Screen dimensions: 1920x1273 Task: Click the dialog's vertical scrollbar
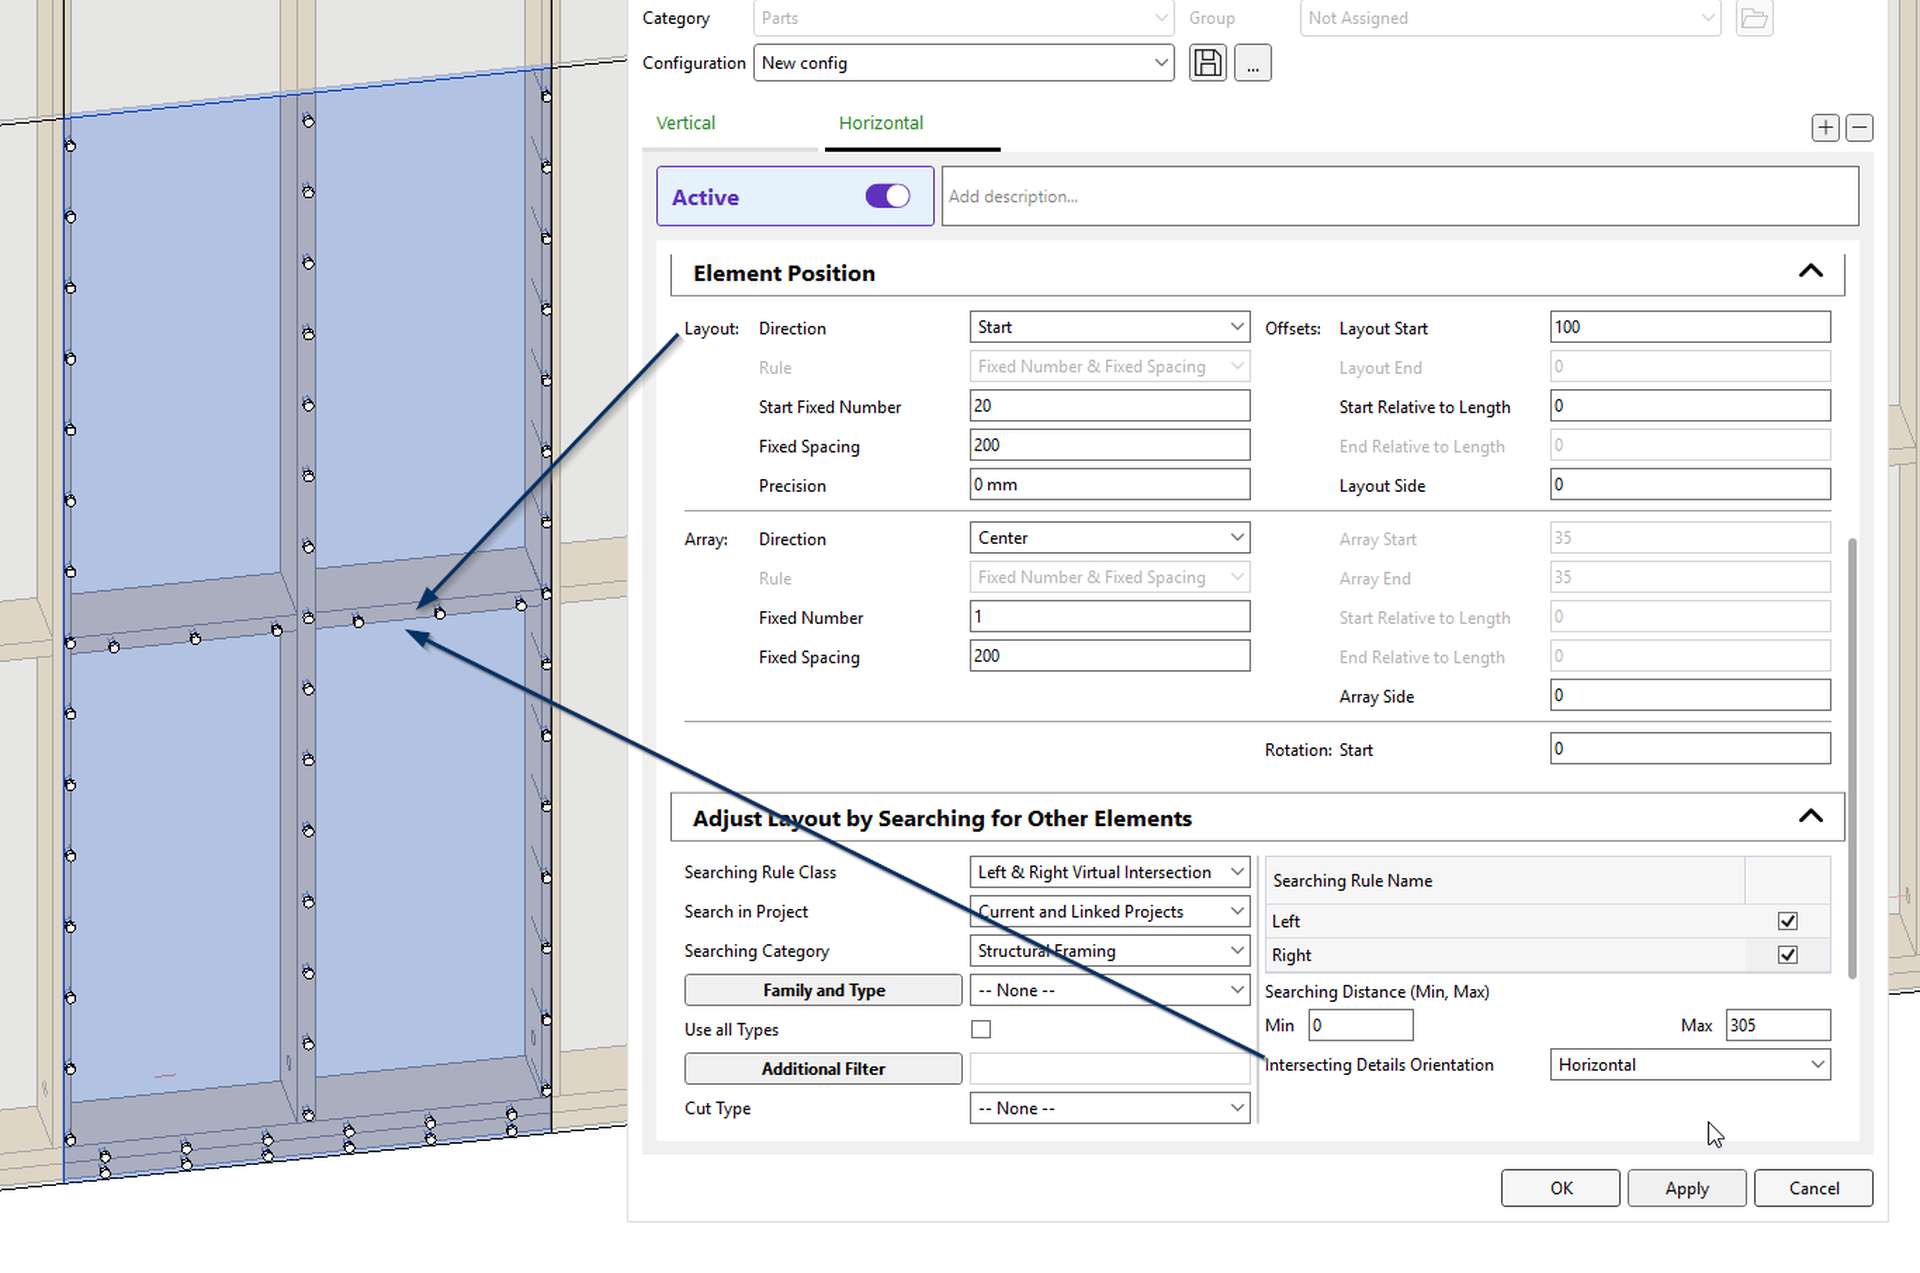click(1852, 760)
